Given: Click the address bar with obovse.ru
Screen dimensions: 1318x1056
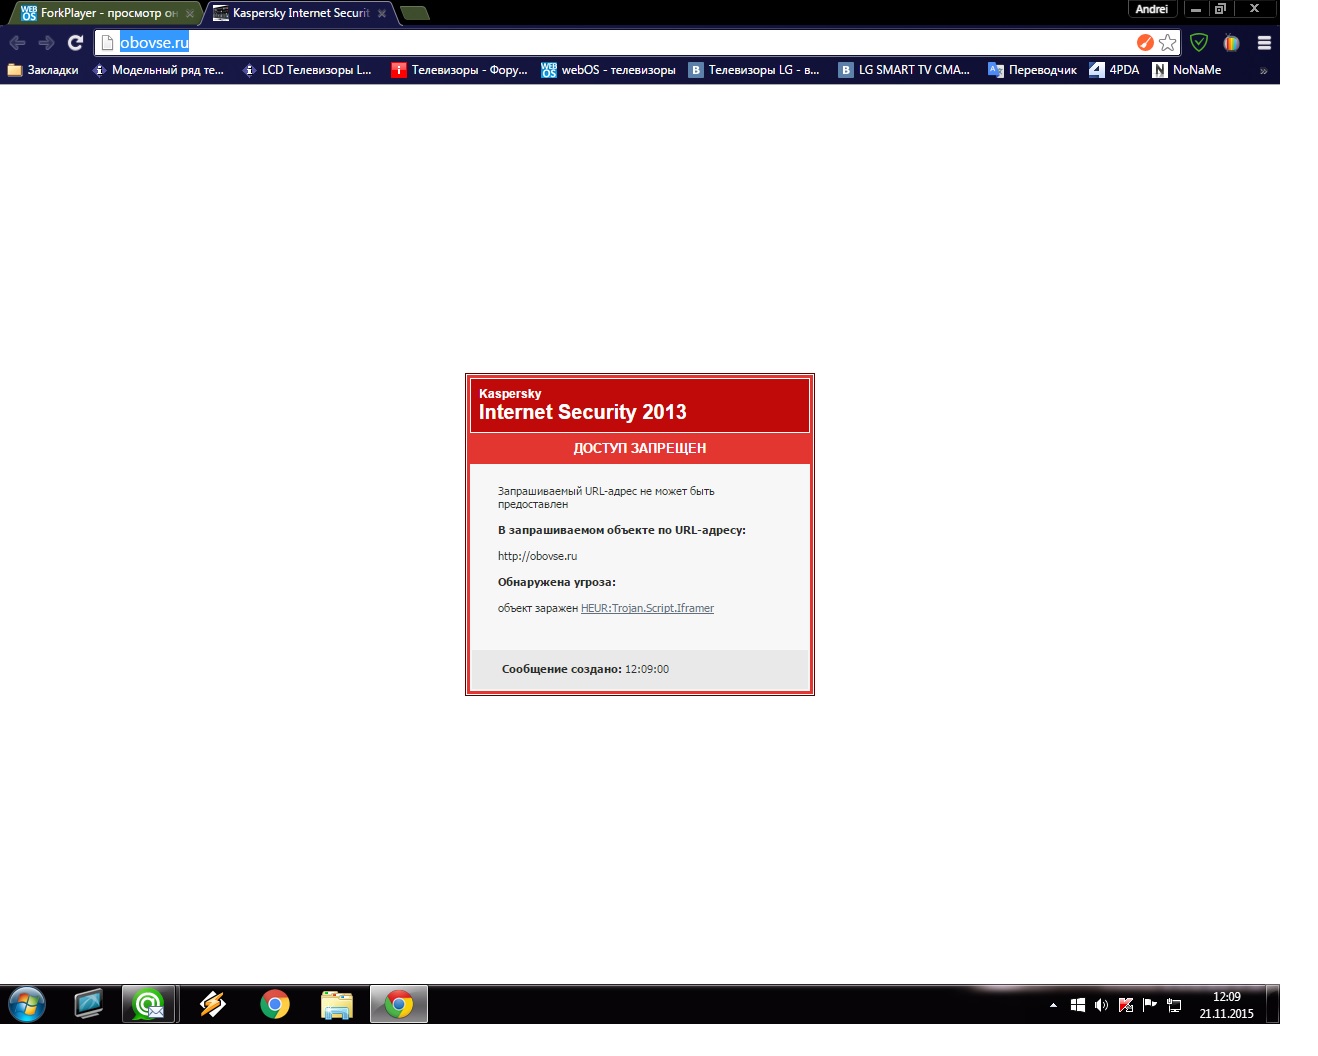Looking at the screenshot, I should point(600,42).
